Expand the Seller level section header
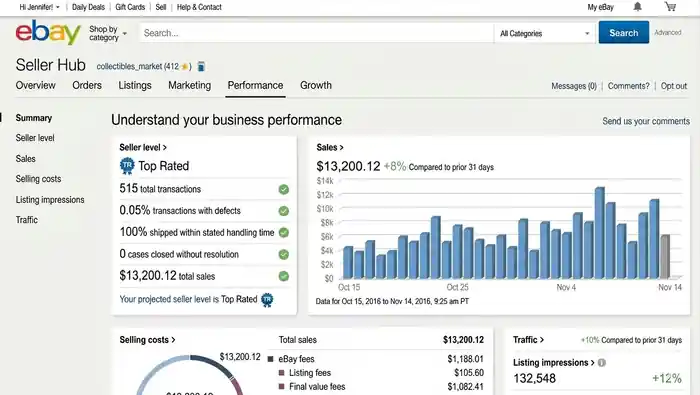The width and height of the screenshot is (700, 395). (x=143, y=147)
